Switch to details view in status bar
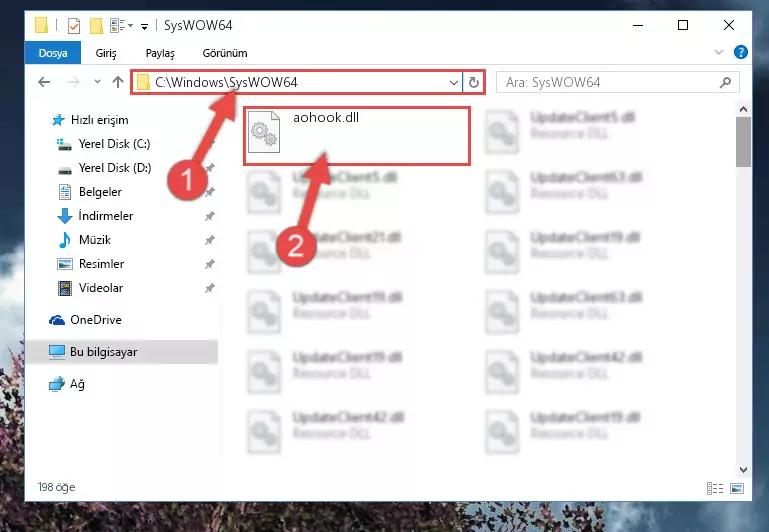The height and width of the screenshot is (532, 769). pos(715,488)
